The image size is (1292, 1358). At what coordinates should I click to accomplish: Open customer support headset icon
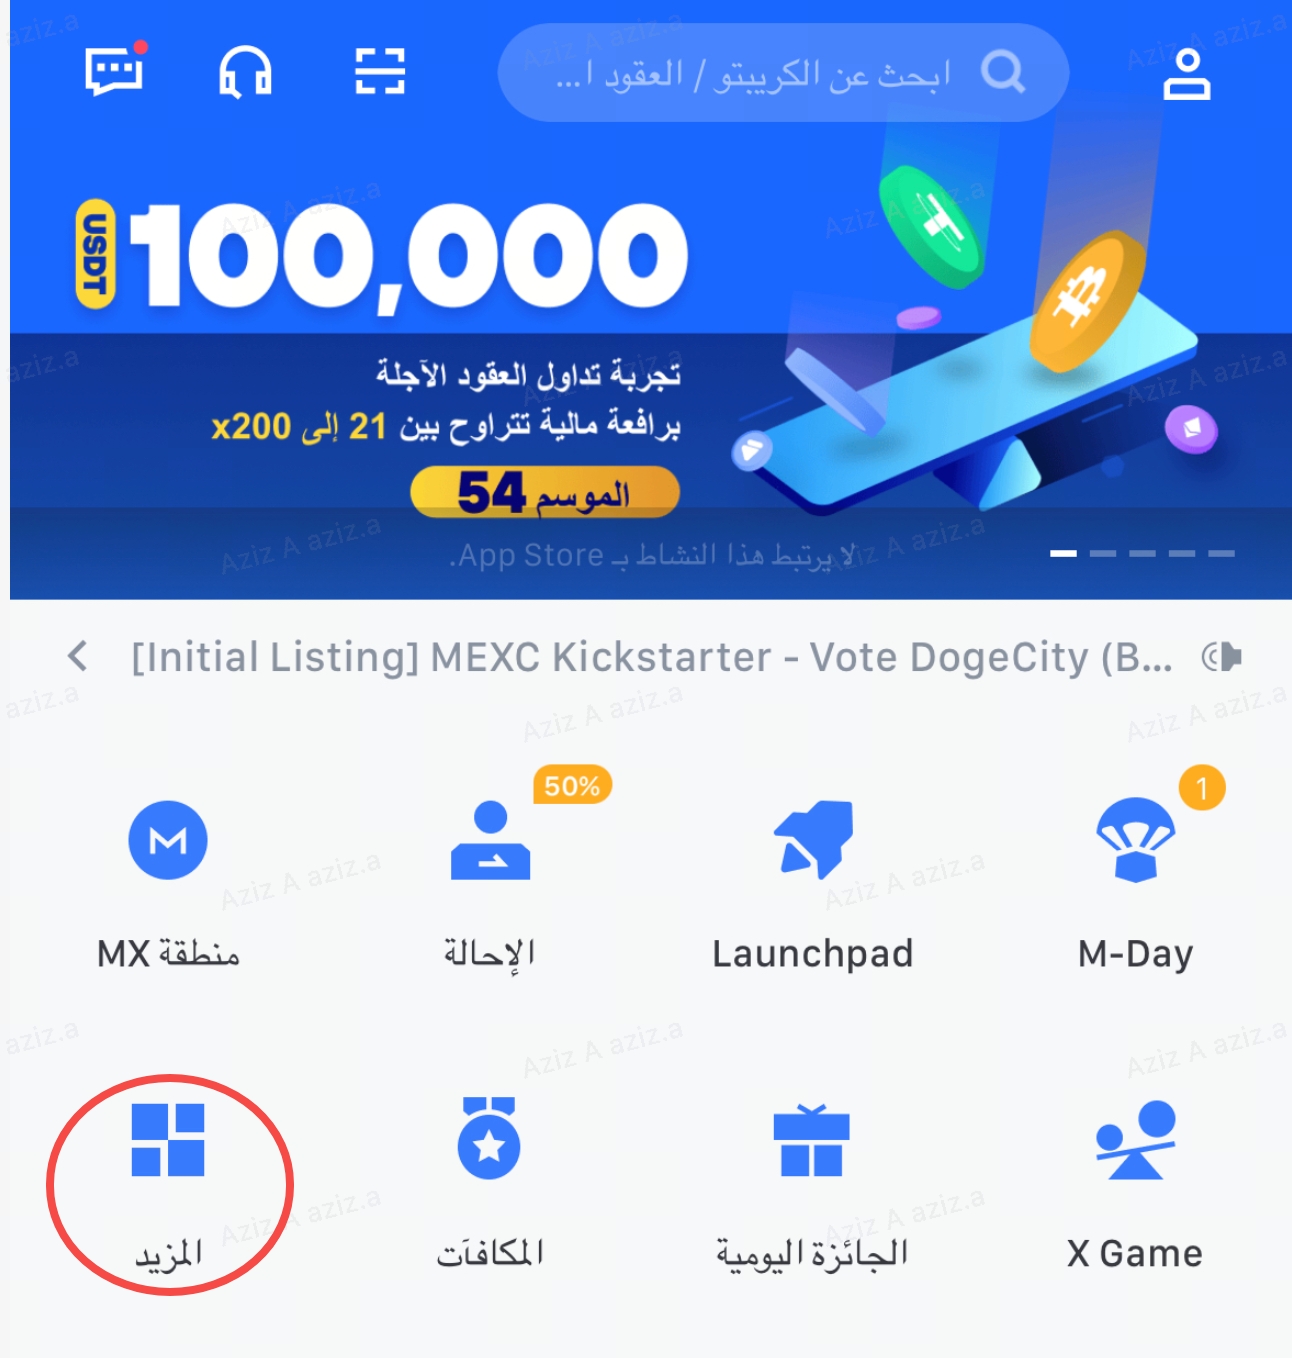coord(245,72)
